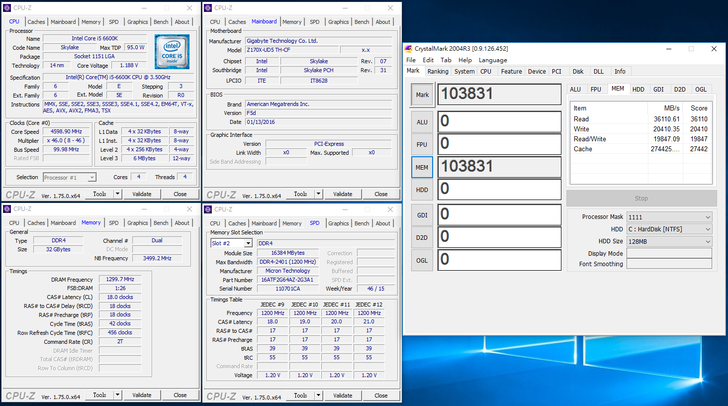Image resolution: width=728 pixels, height=406 pixels.
Task: Click Validate in the SPD CPU-Z window
Action: (341, 394)
